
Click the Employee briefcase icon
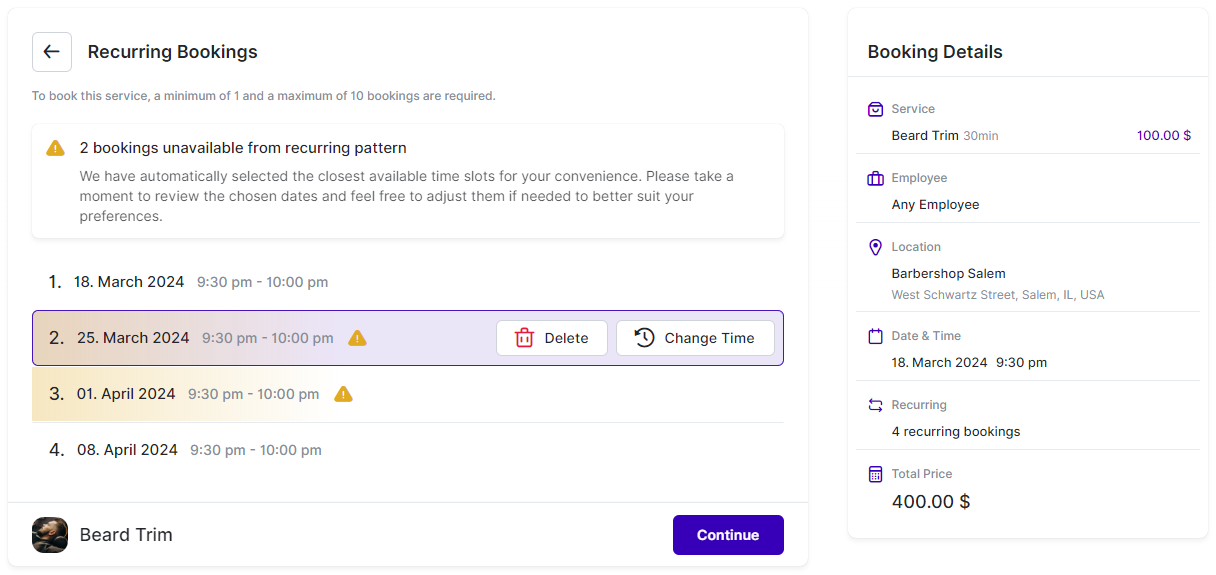pyautogui.click(x=875, y=178)
